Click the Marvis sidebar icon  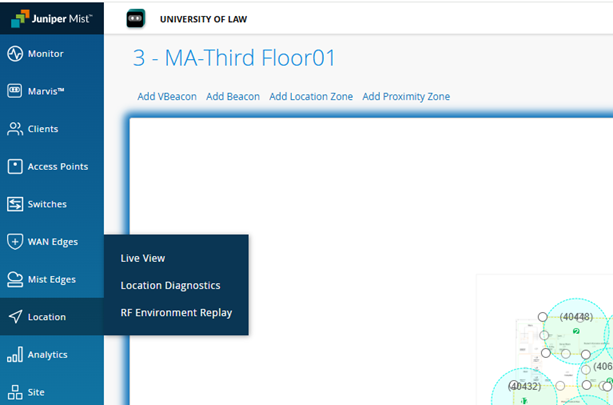point(14,91)
